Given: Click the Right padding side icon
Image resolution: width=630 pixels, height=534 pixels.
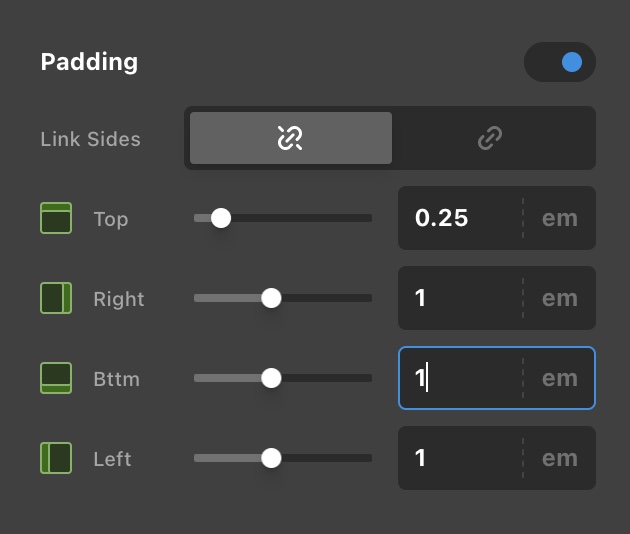Looking at the screenshot, I should click(56, 298).
